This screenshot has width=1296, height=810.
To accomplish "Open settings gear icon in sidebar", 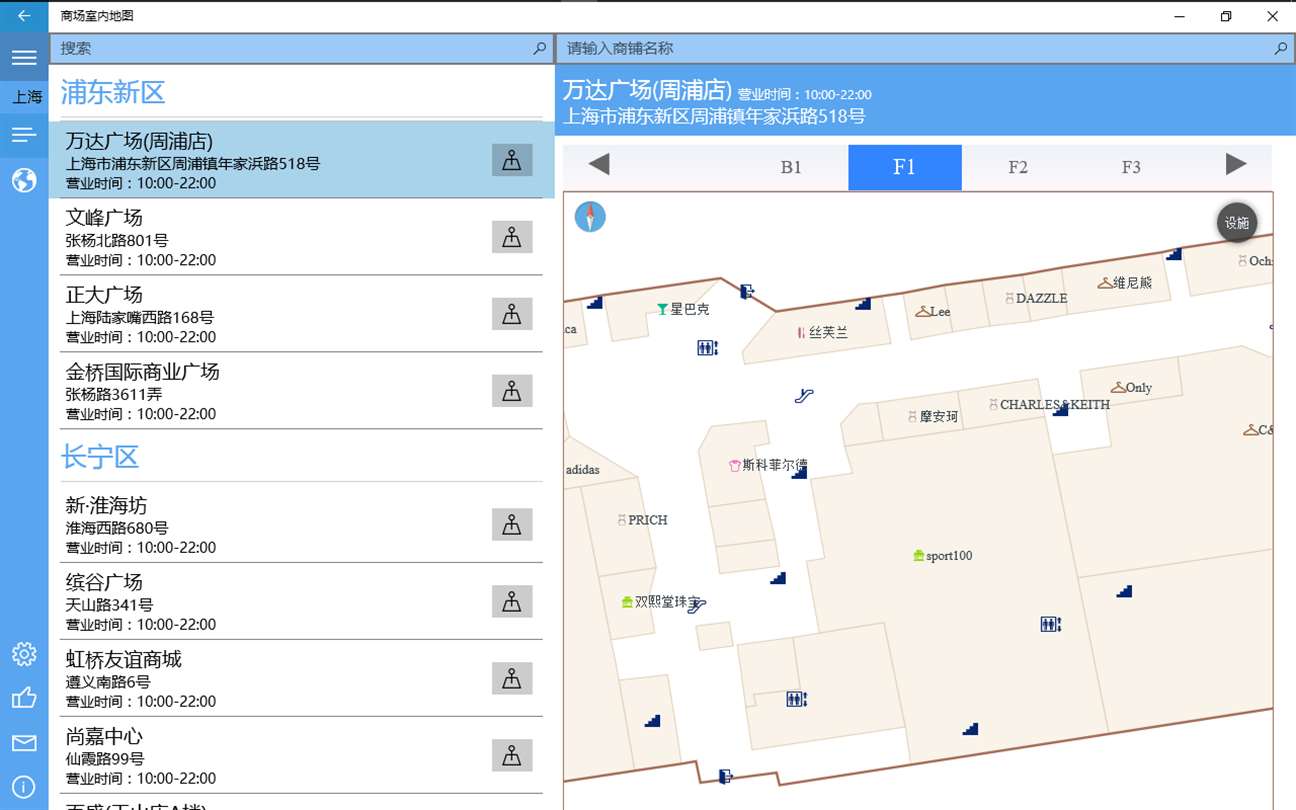I will 24,654.
